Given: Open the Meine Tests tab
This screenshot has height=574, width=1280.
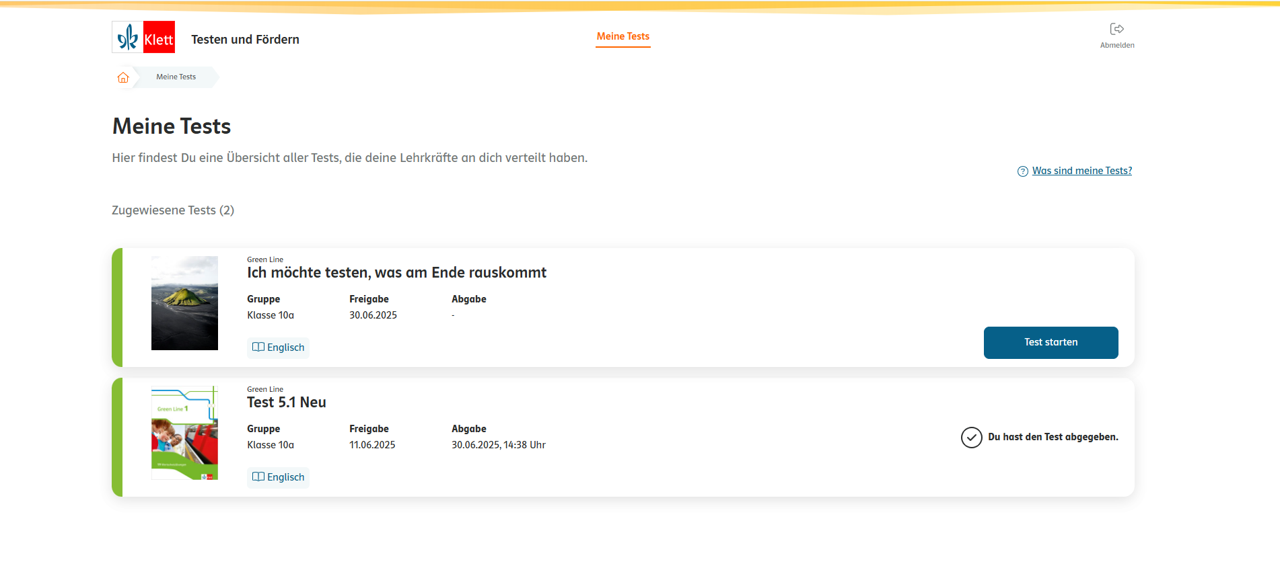Looking at the screenshot, I should [x=623, y=36].
